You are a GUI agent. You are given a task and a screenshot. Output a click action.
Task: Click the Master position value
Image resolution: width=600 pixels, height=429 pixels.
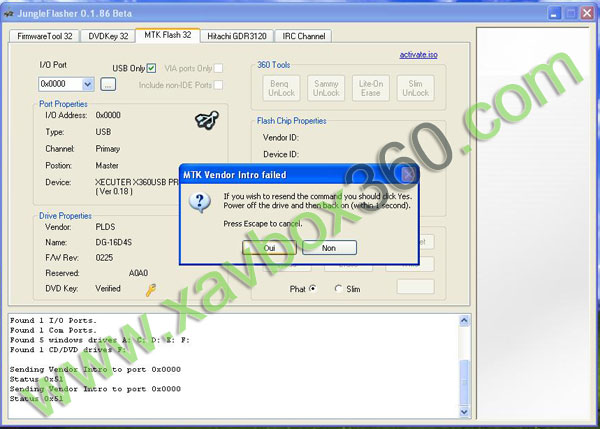pos(107,165)
